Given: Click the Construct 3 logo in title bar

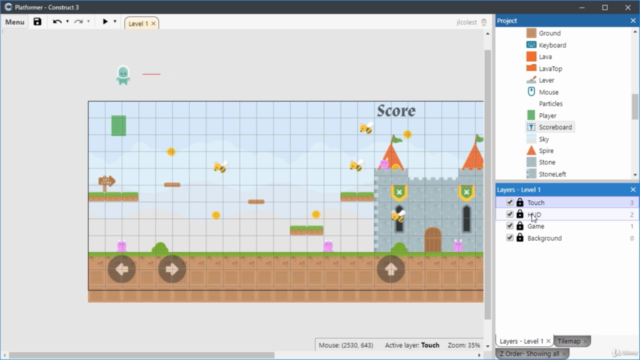Looking at the screenshot, I should pos(8,7).
